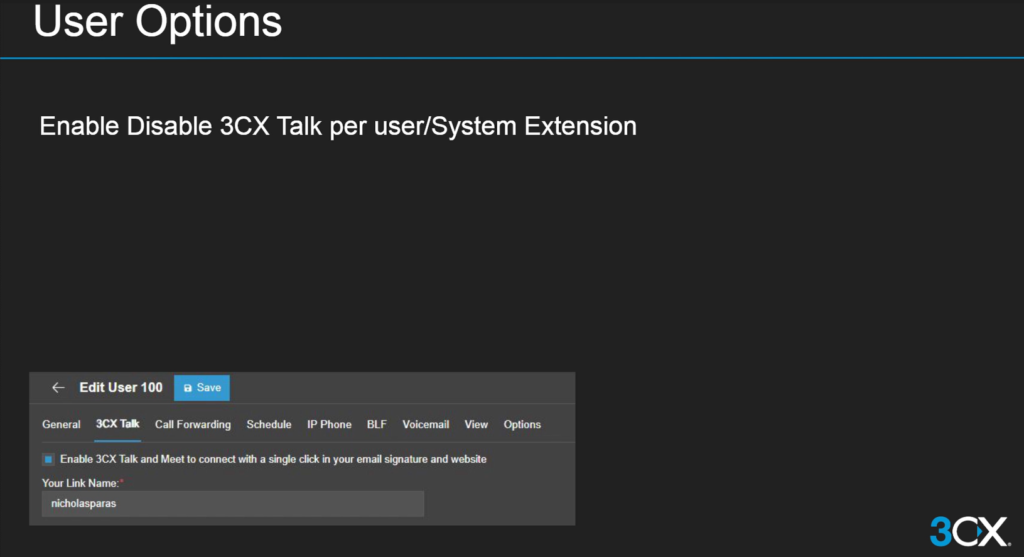Viewport: 1024px width, 557px height.
Task: Click the Your Link Name input field
Action: [232, 504]
